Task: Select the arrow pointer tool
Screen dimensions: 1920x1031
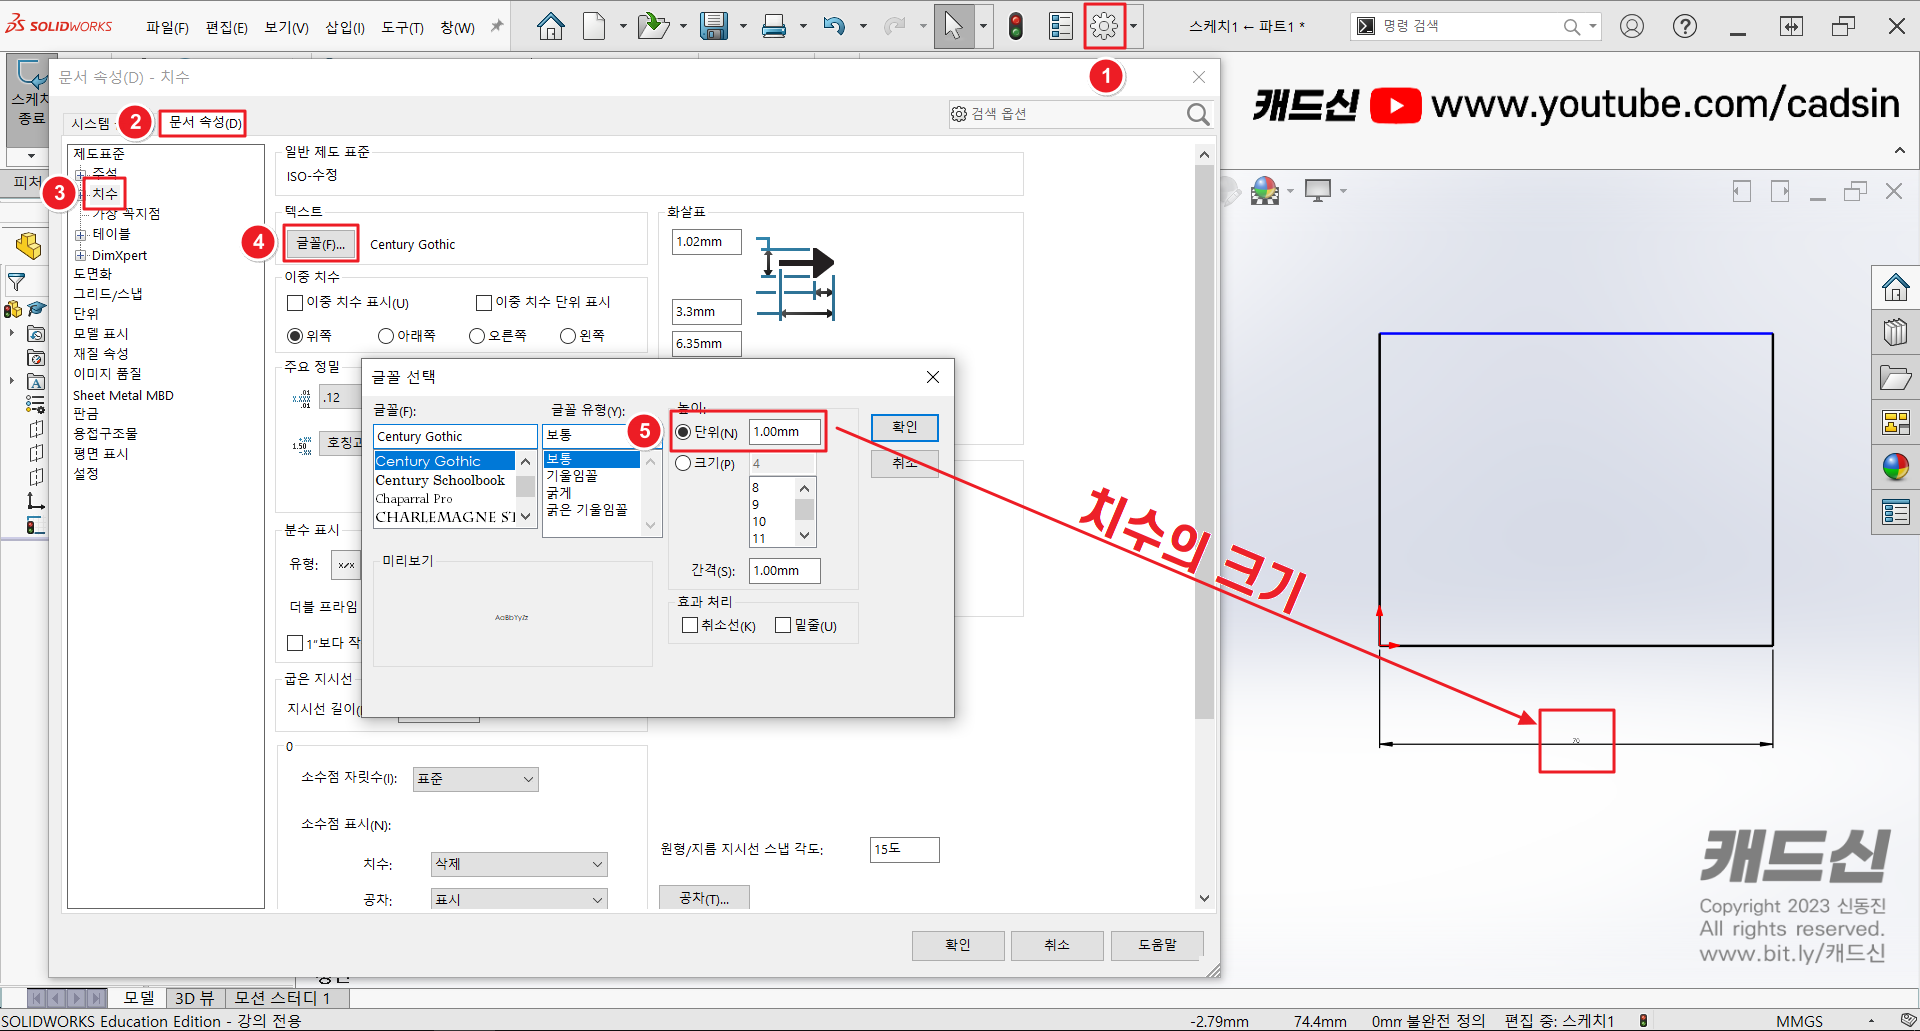Action: (953, 26)
